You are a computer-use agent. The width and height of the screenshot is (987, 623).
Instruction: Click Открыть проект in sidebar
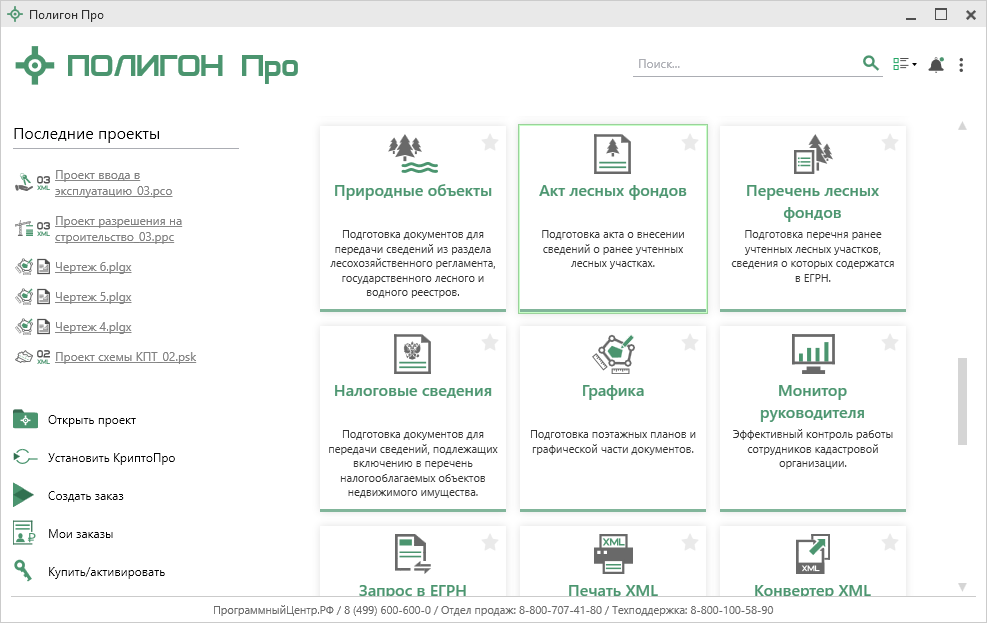(x=91, y=420)
